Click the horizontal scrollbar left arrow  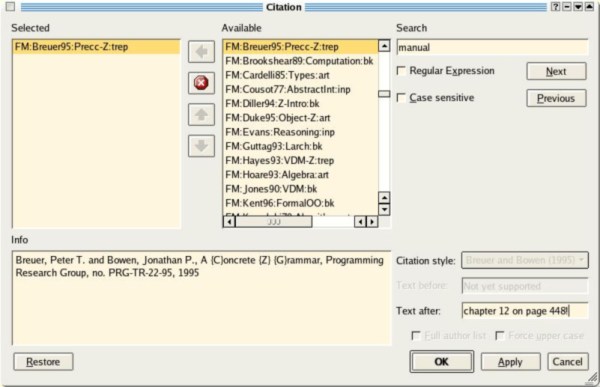coord(229,222)
